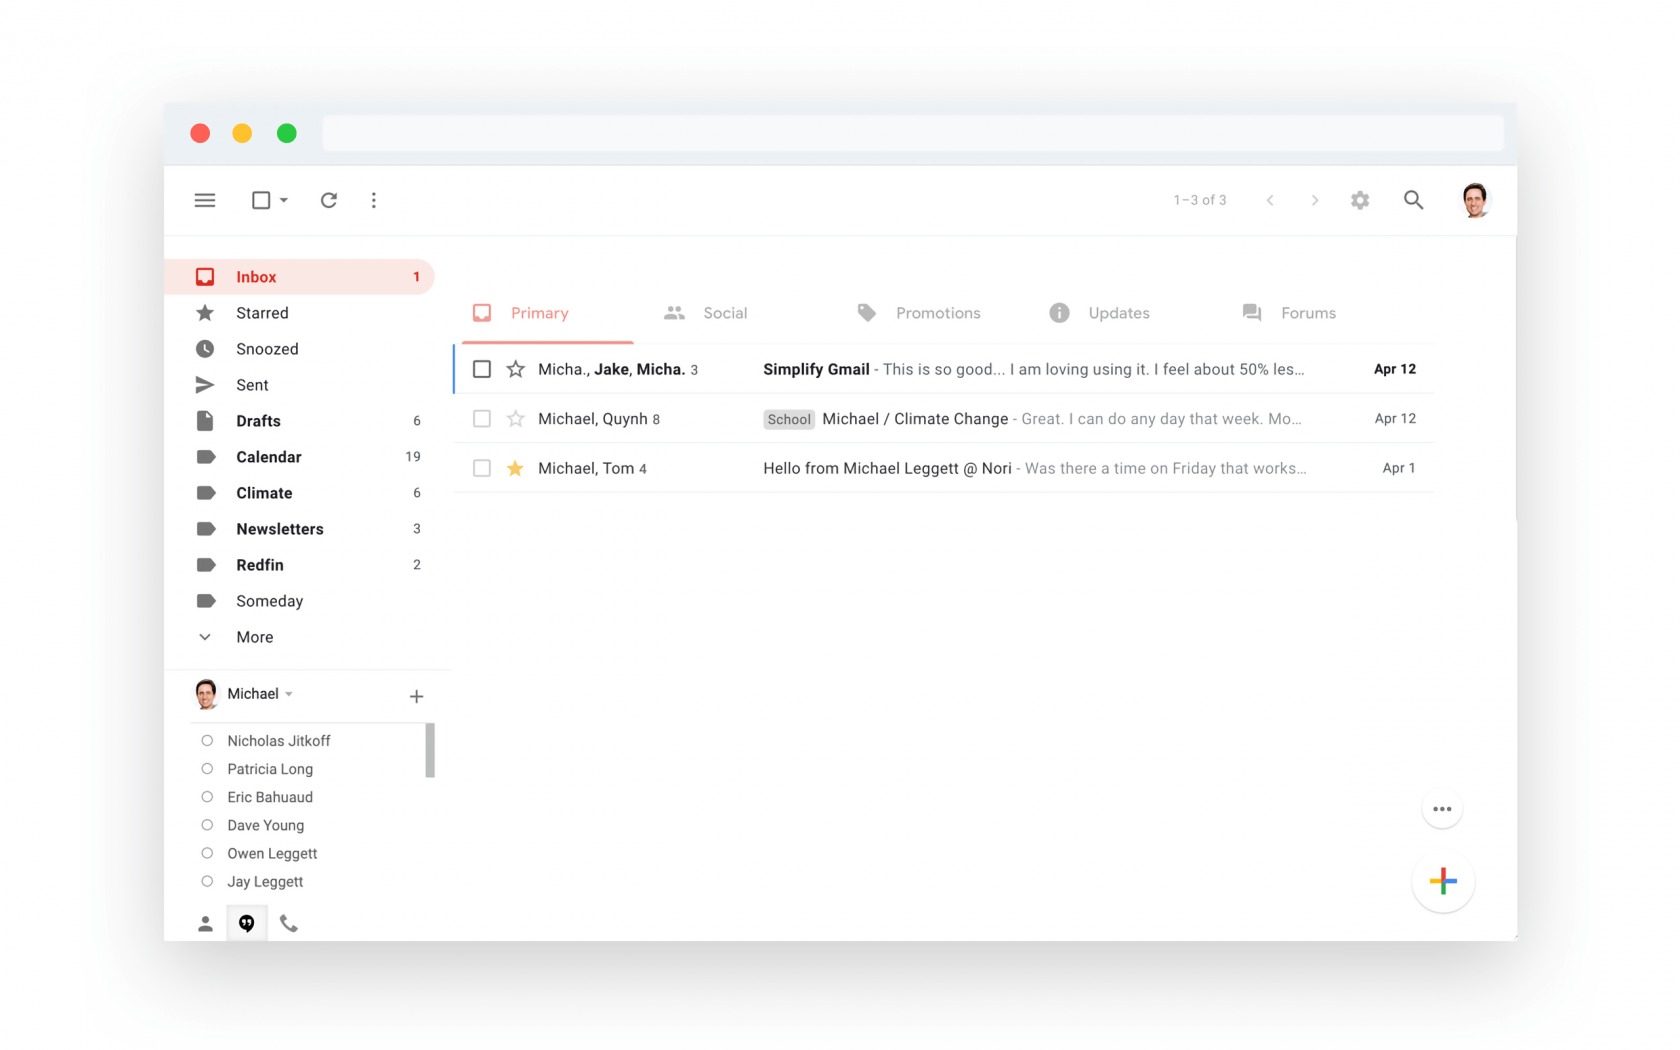
Task: Click the contacts list scrollbar
Action: click(430, 750)
